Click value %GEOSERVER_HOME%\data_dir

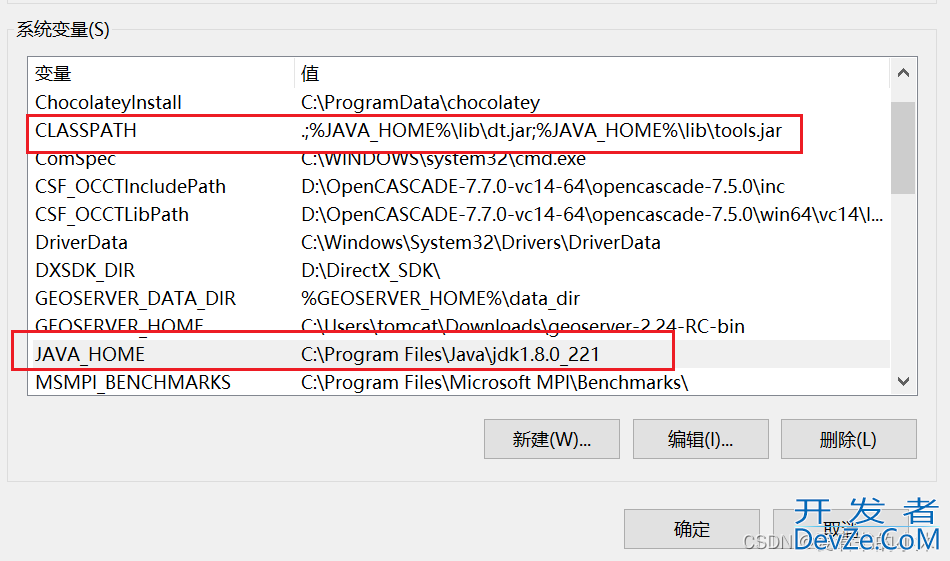pos(440,298)
